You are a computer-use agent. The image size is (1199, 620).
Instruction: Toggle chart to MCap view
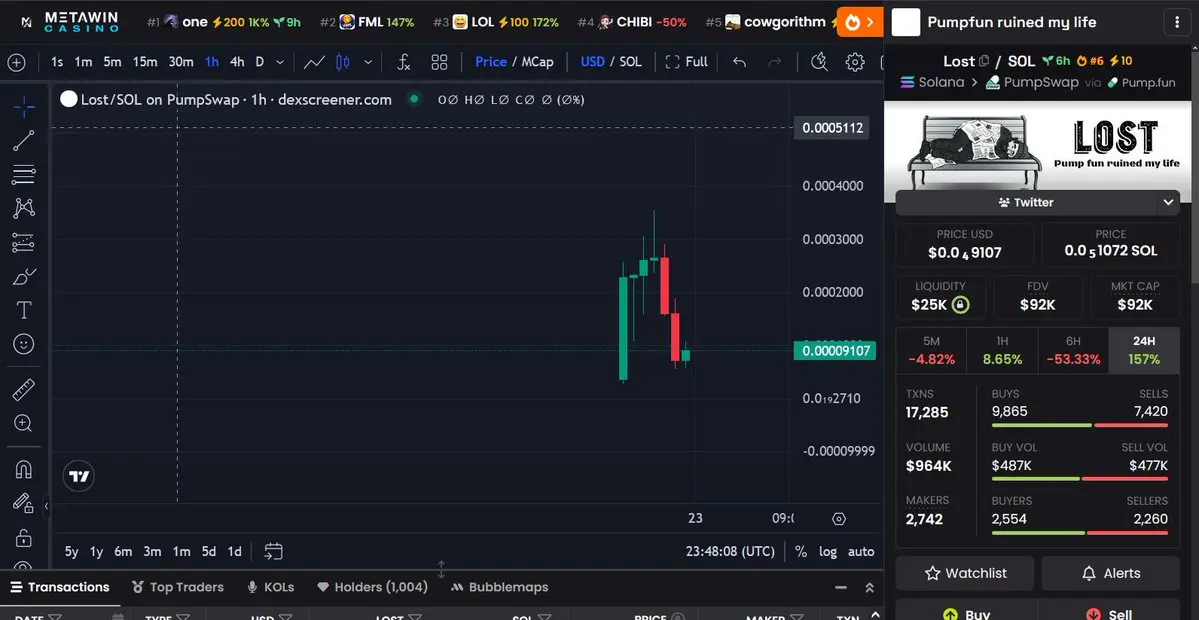coord(538,62)
